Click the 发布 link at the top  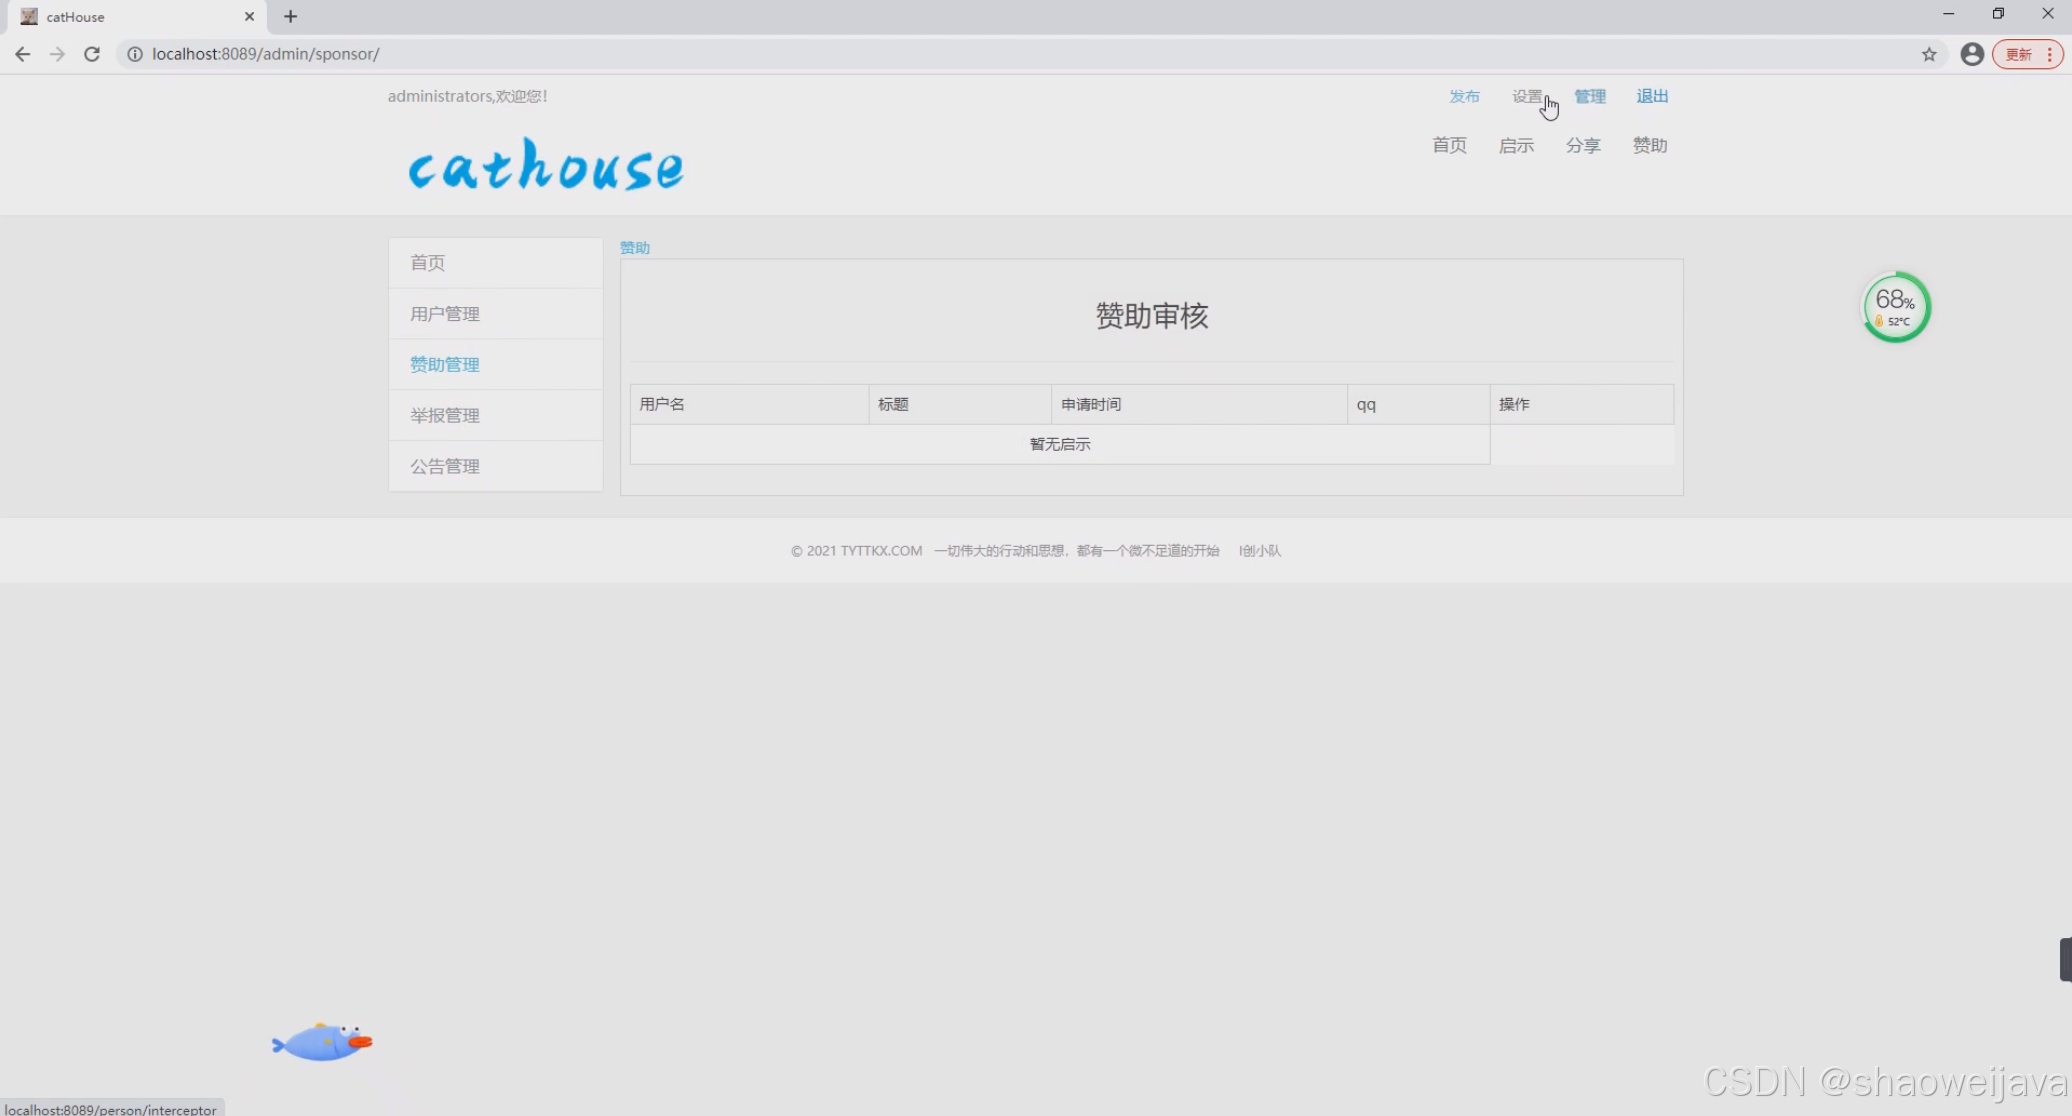click(1464, 96)
